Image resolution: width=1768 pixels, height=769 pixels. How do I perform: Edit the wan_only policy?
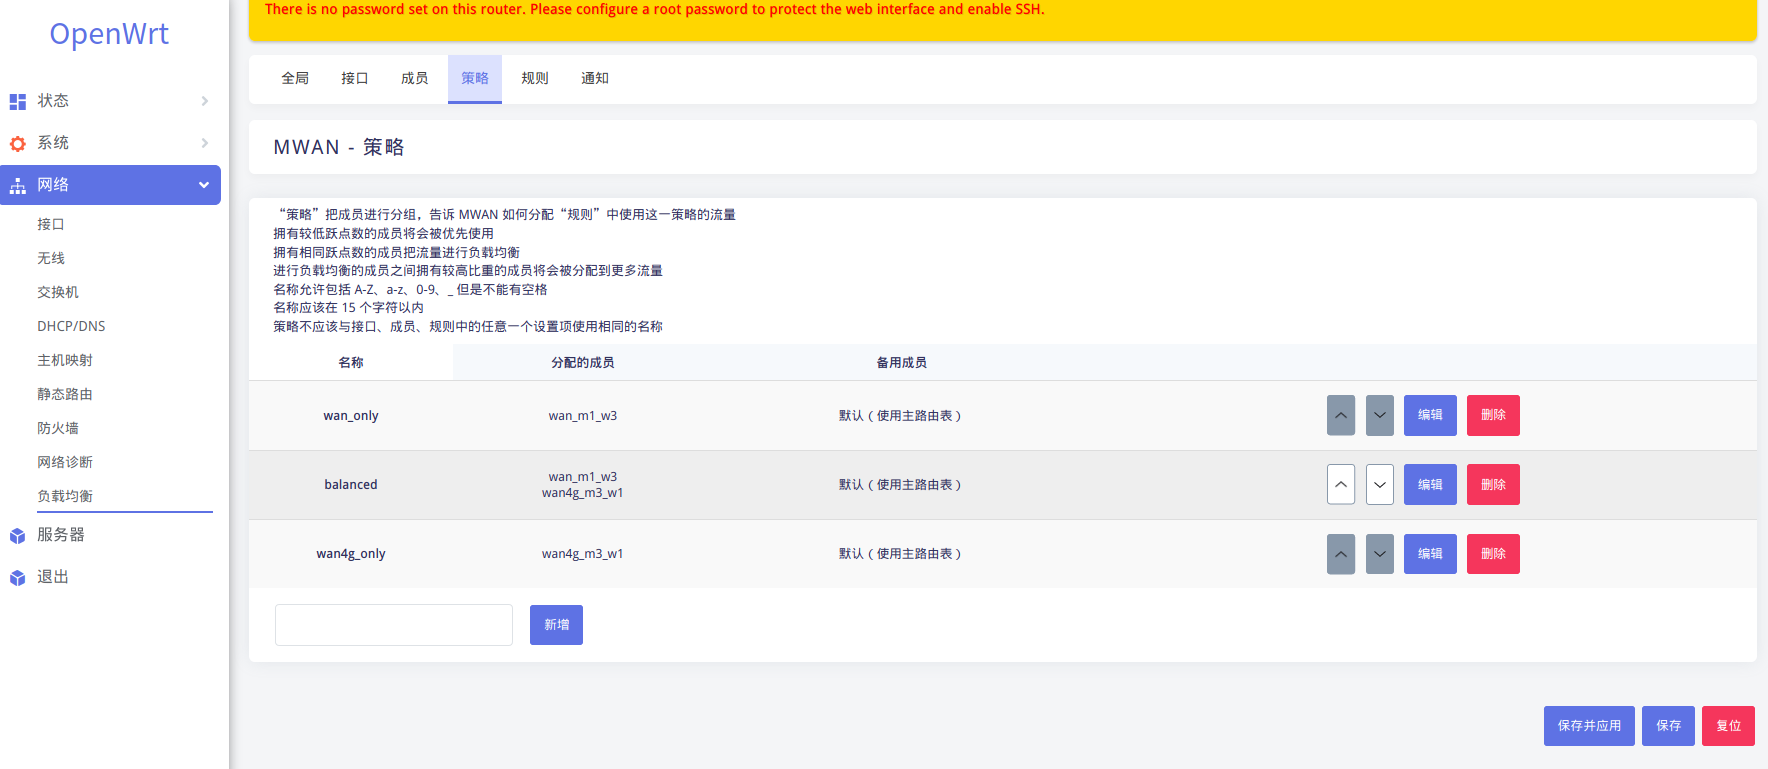pos(1430,415)
